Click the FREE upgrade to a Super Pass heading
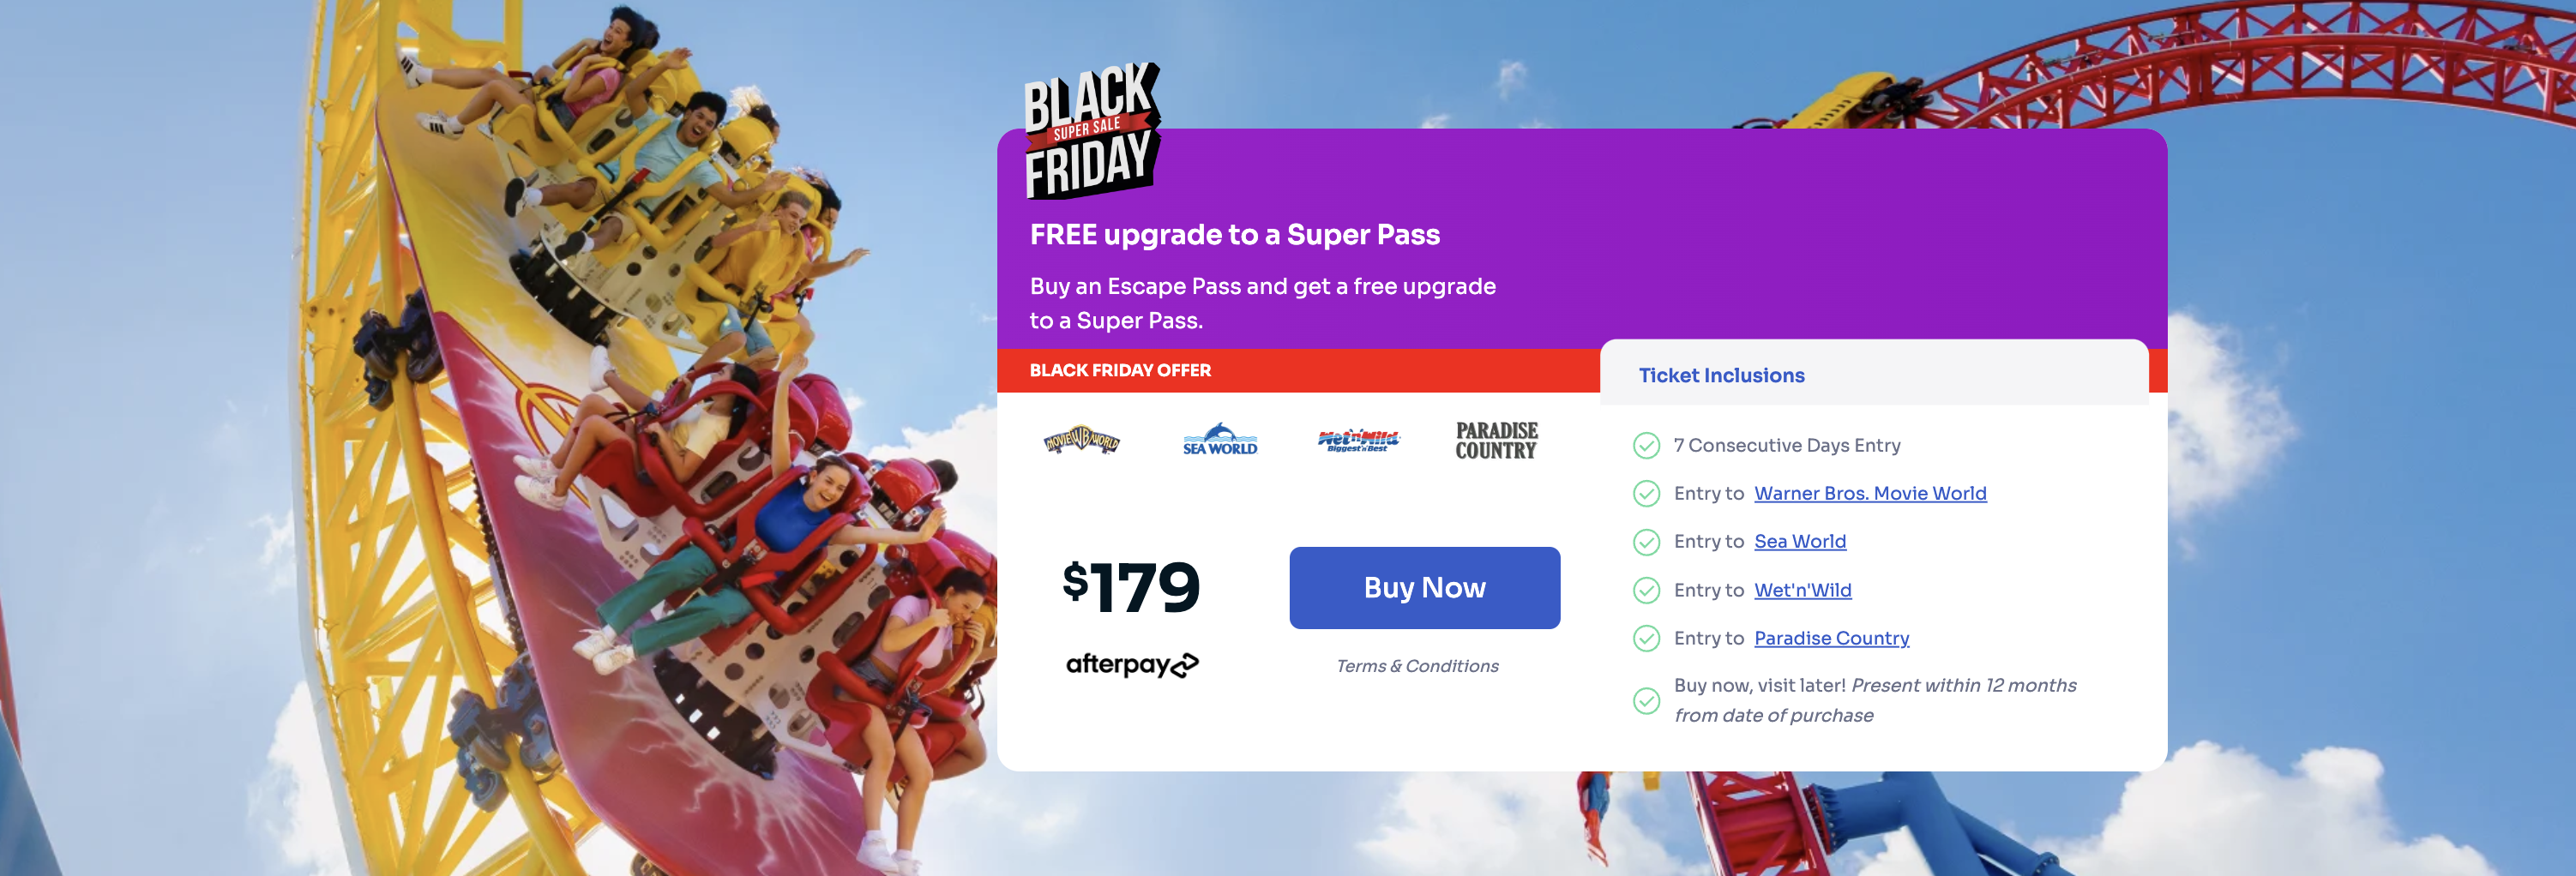 1234,234
